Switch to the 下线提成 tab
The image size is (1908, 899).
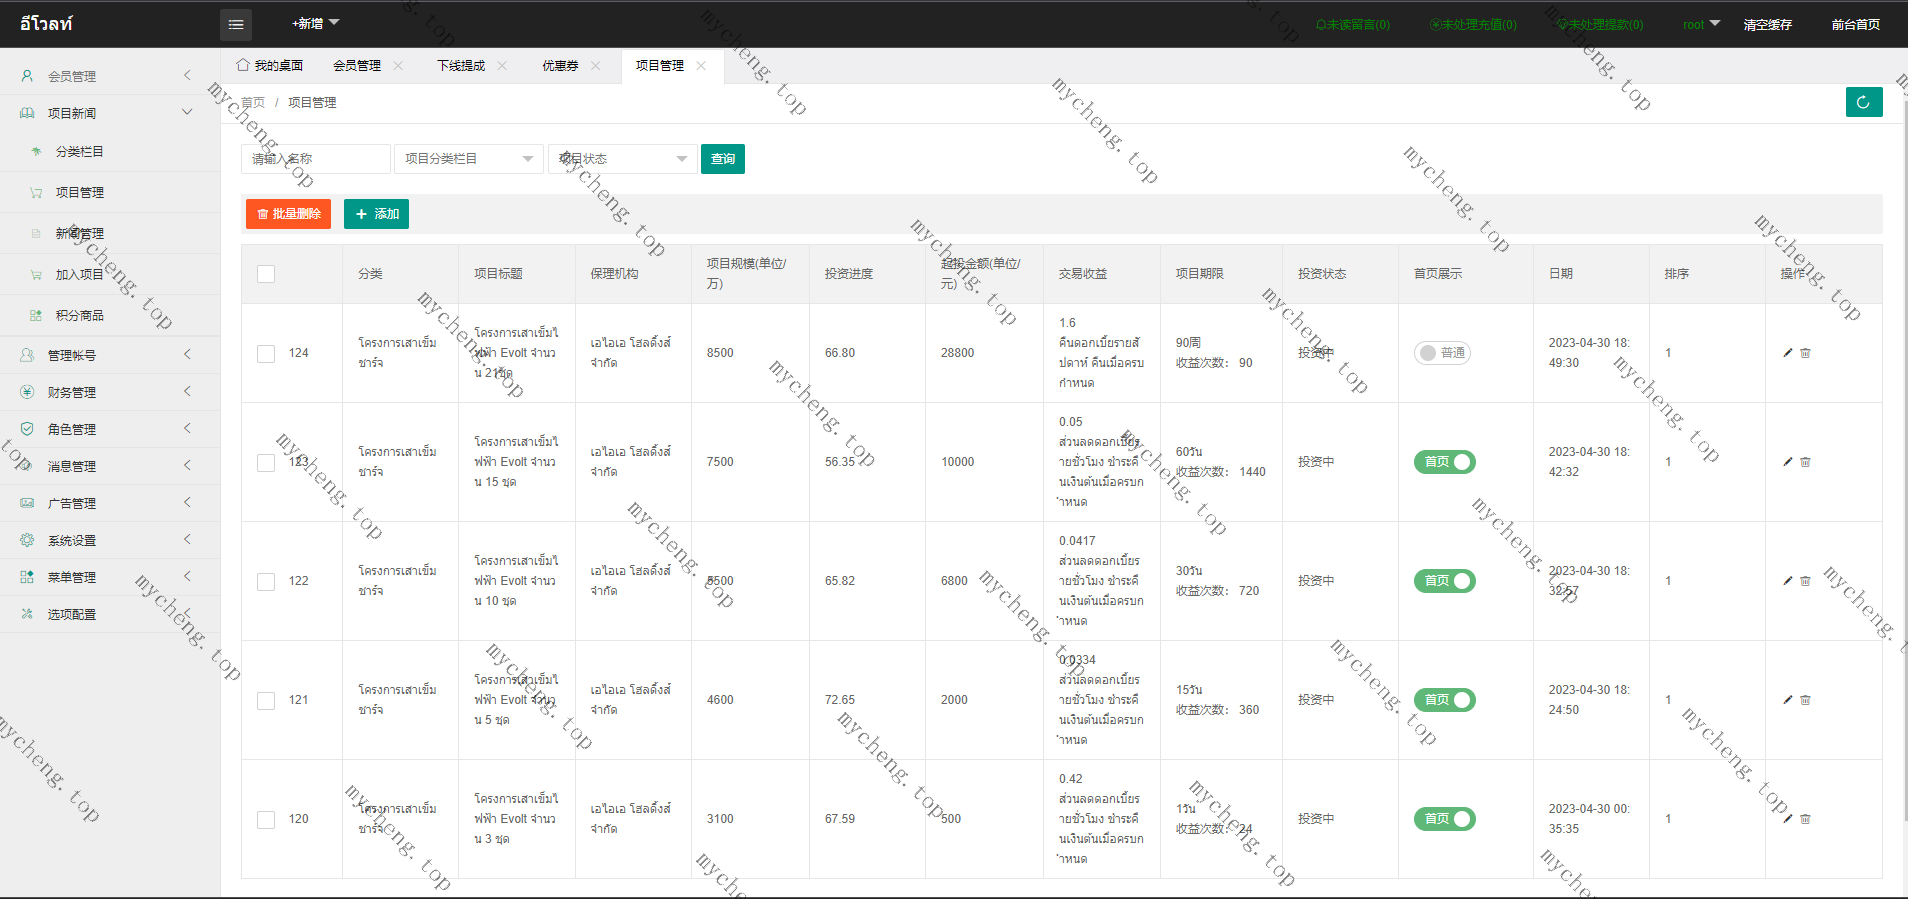pos(461,66)
